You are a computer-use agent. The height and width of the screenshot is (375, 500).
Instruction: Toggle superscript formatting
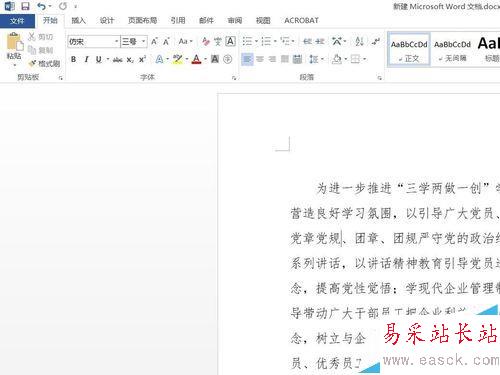pyautogui.click(x=142, y=60)
